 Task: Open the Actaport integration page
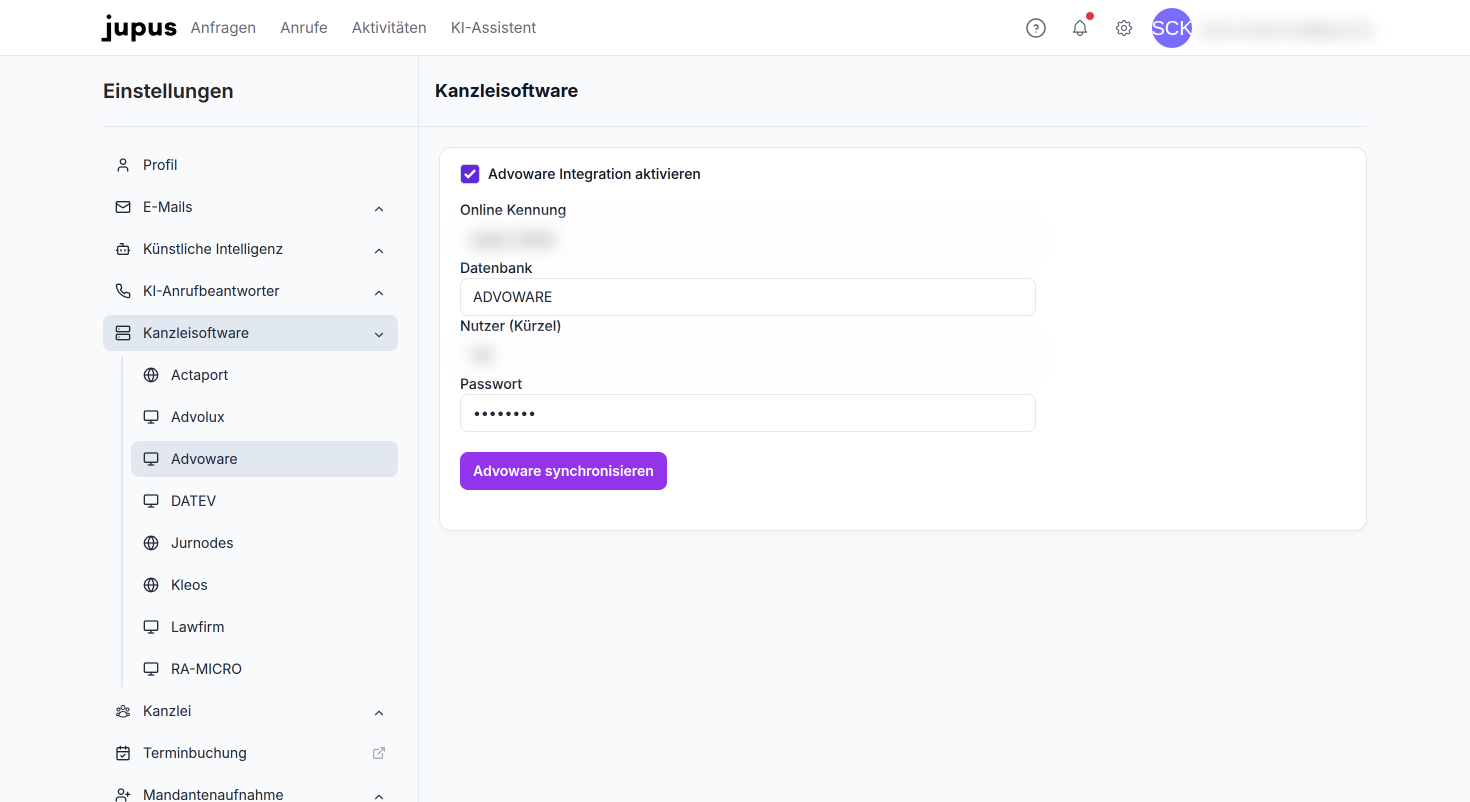pyautogui.click(x=264, y=375)
